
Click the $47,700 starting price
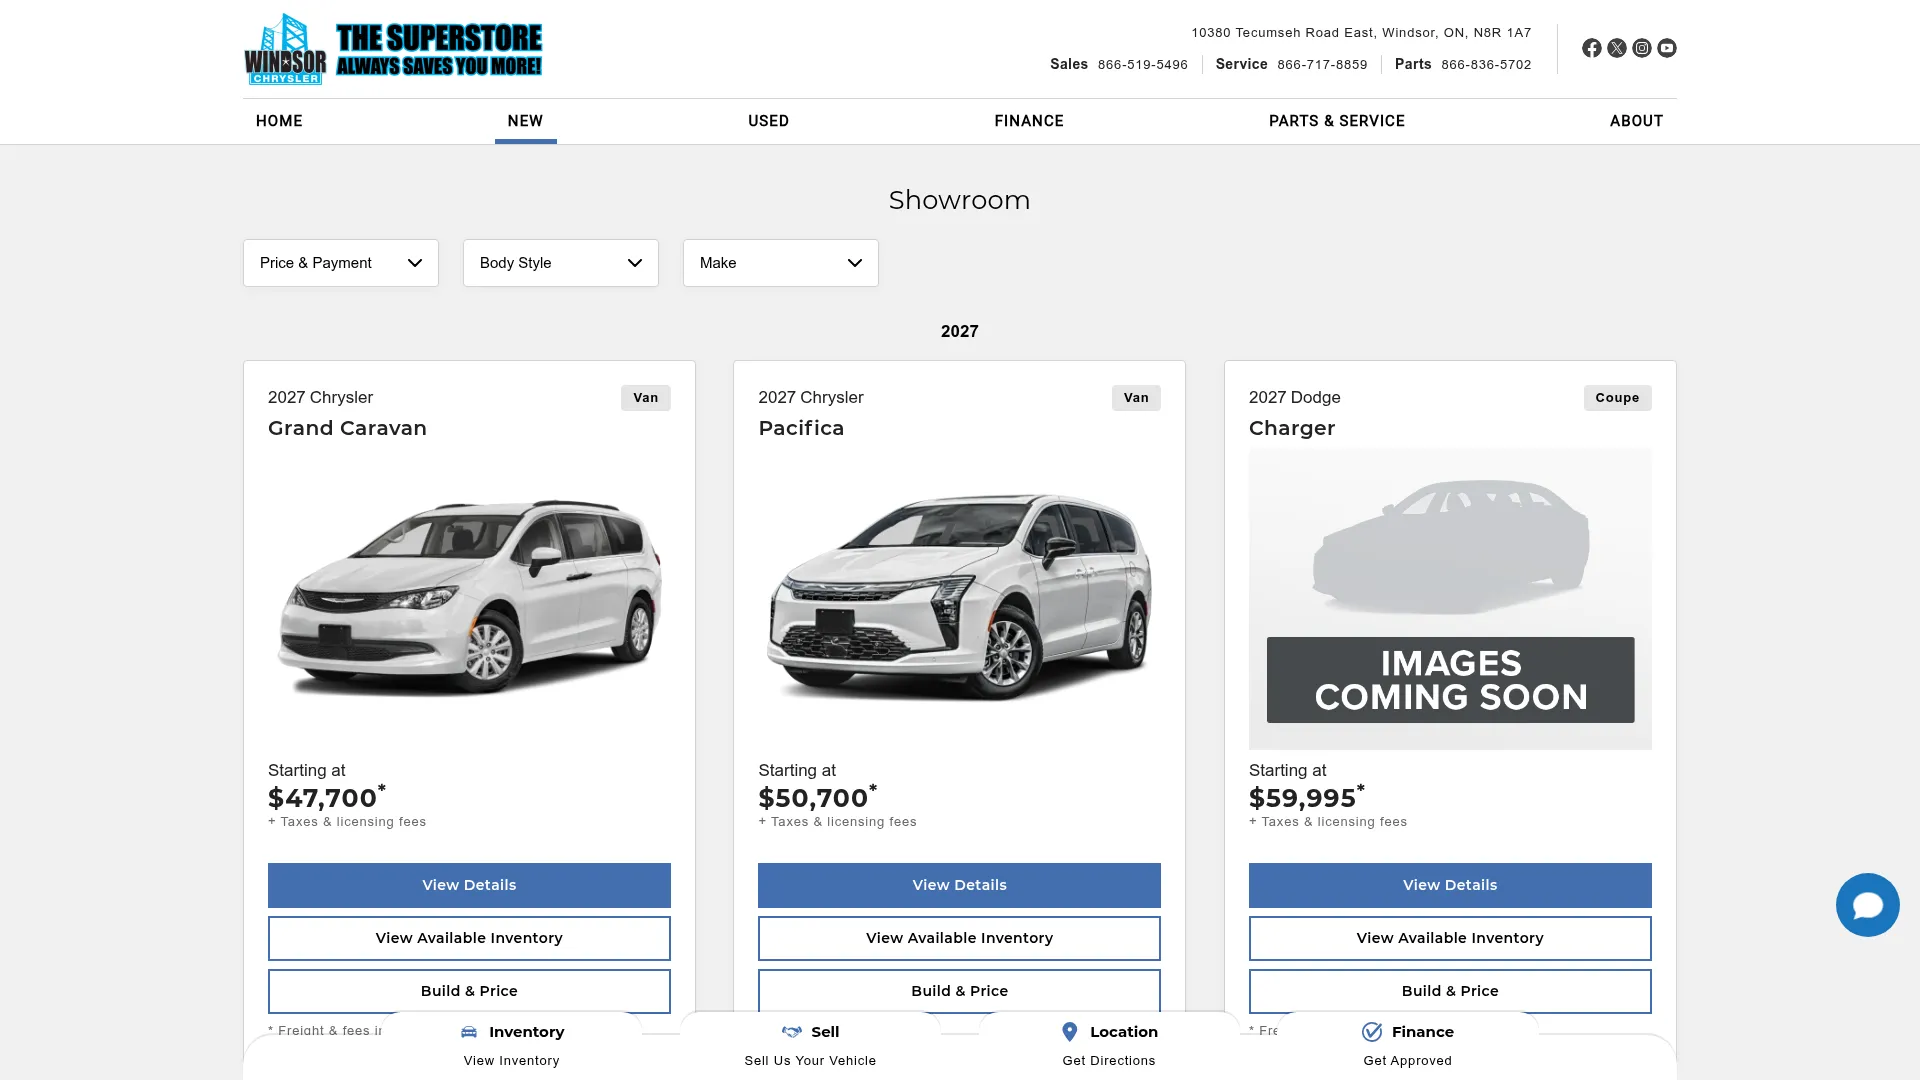(326, 798)
